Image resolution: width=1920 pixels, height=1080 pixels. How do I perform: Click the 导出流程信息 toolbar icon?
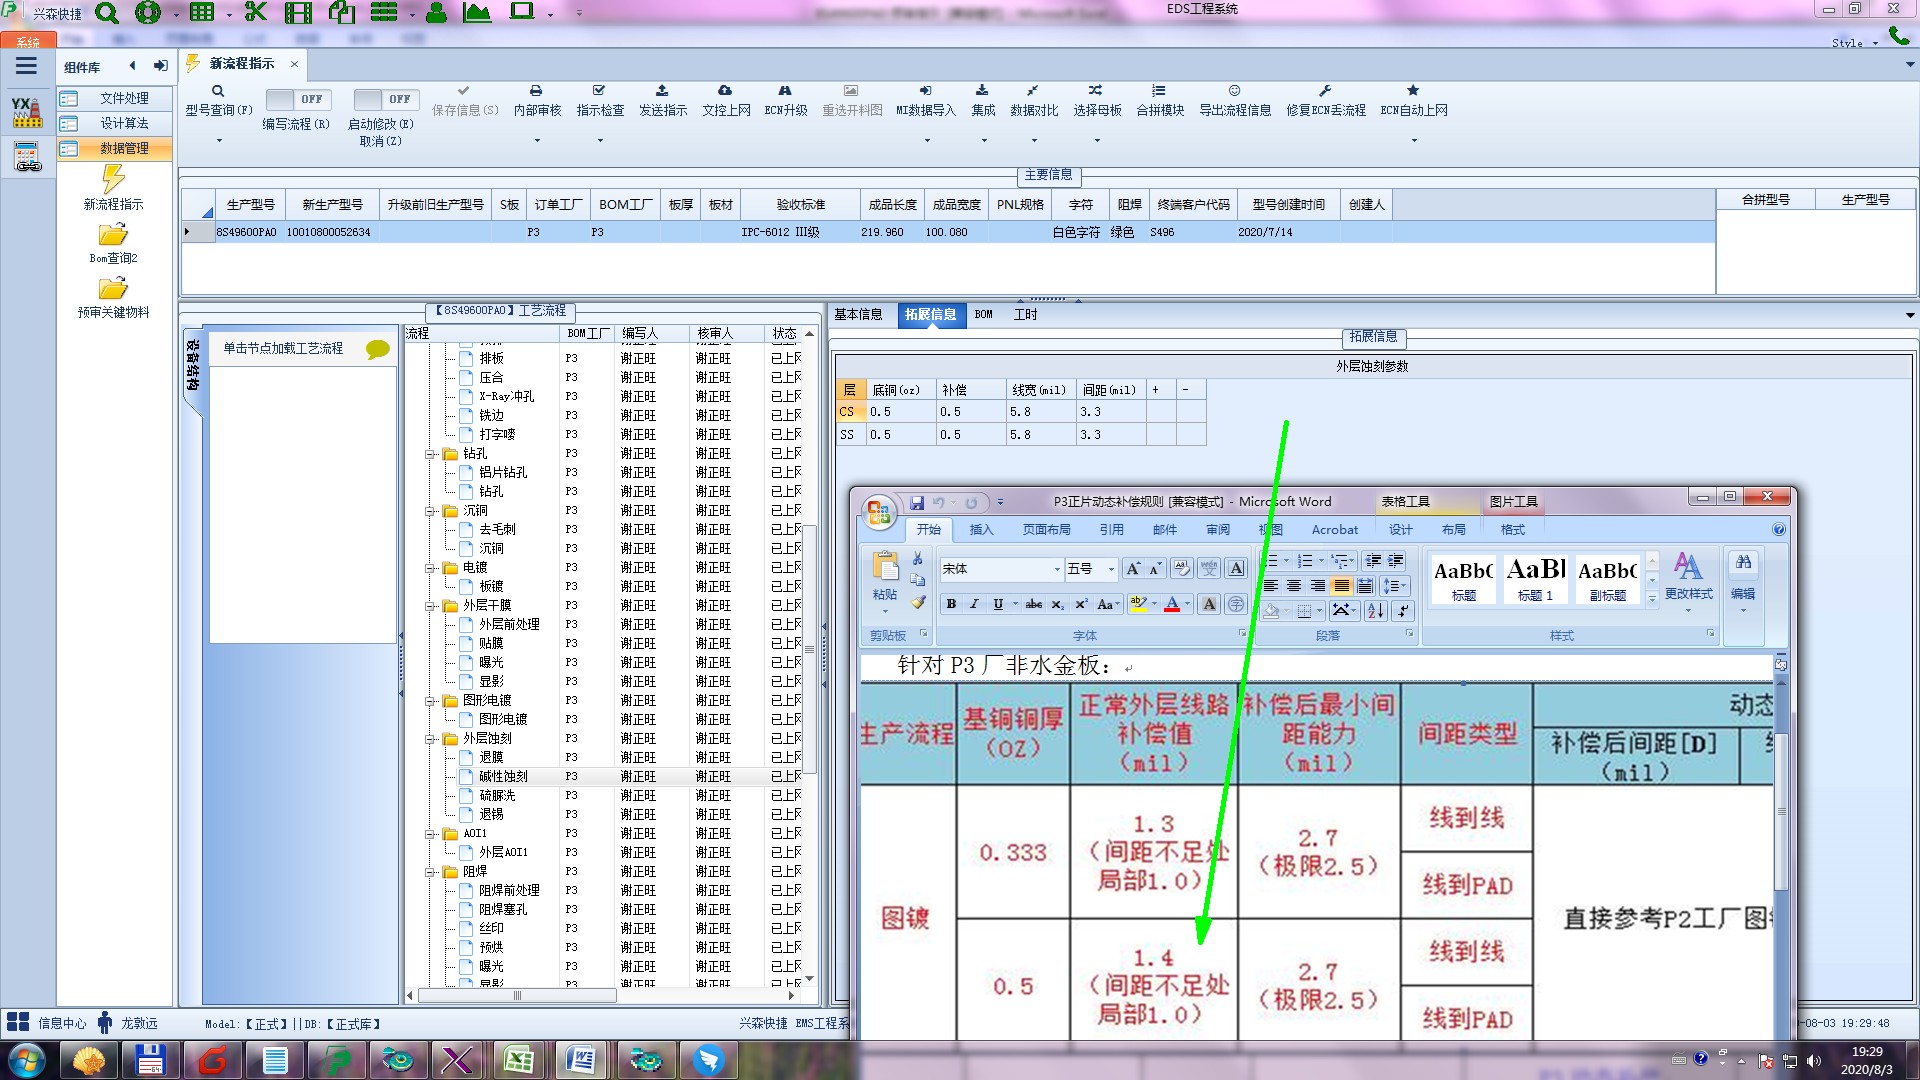click(1234, 91)
